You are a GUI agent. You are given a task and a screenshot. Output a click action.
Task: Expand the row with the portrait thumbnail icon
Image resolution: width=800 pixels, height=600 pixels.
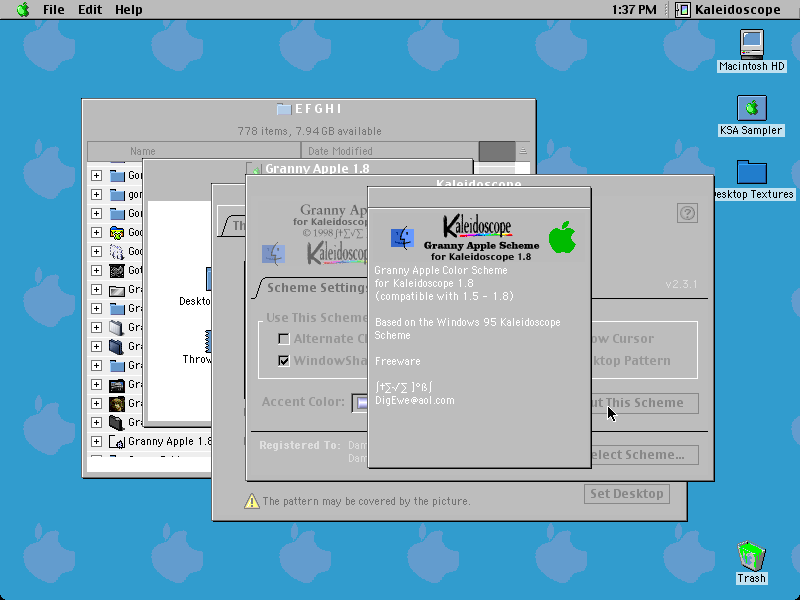pyautogui.click(x=96, y=404)
